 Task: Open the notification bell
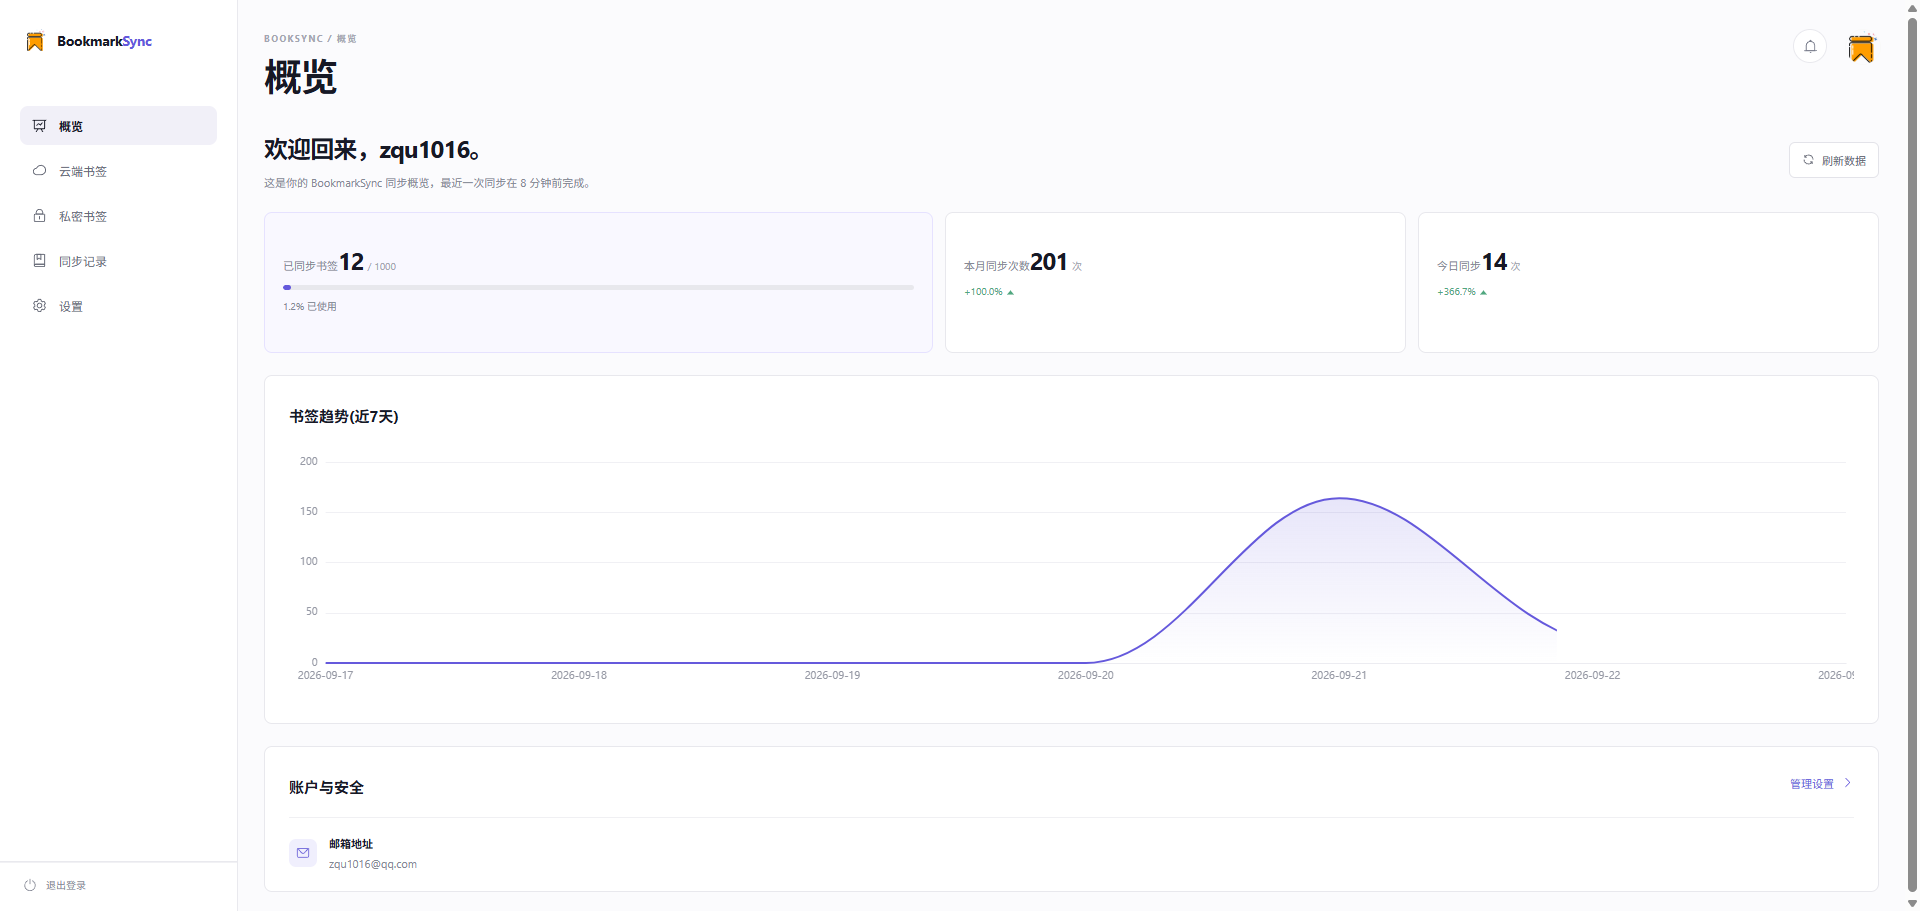click(1810, 47)
